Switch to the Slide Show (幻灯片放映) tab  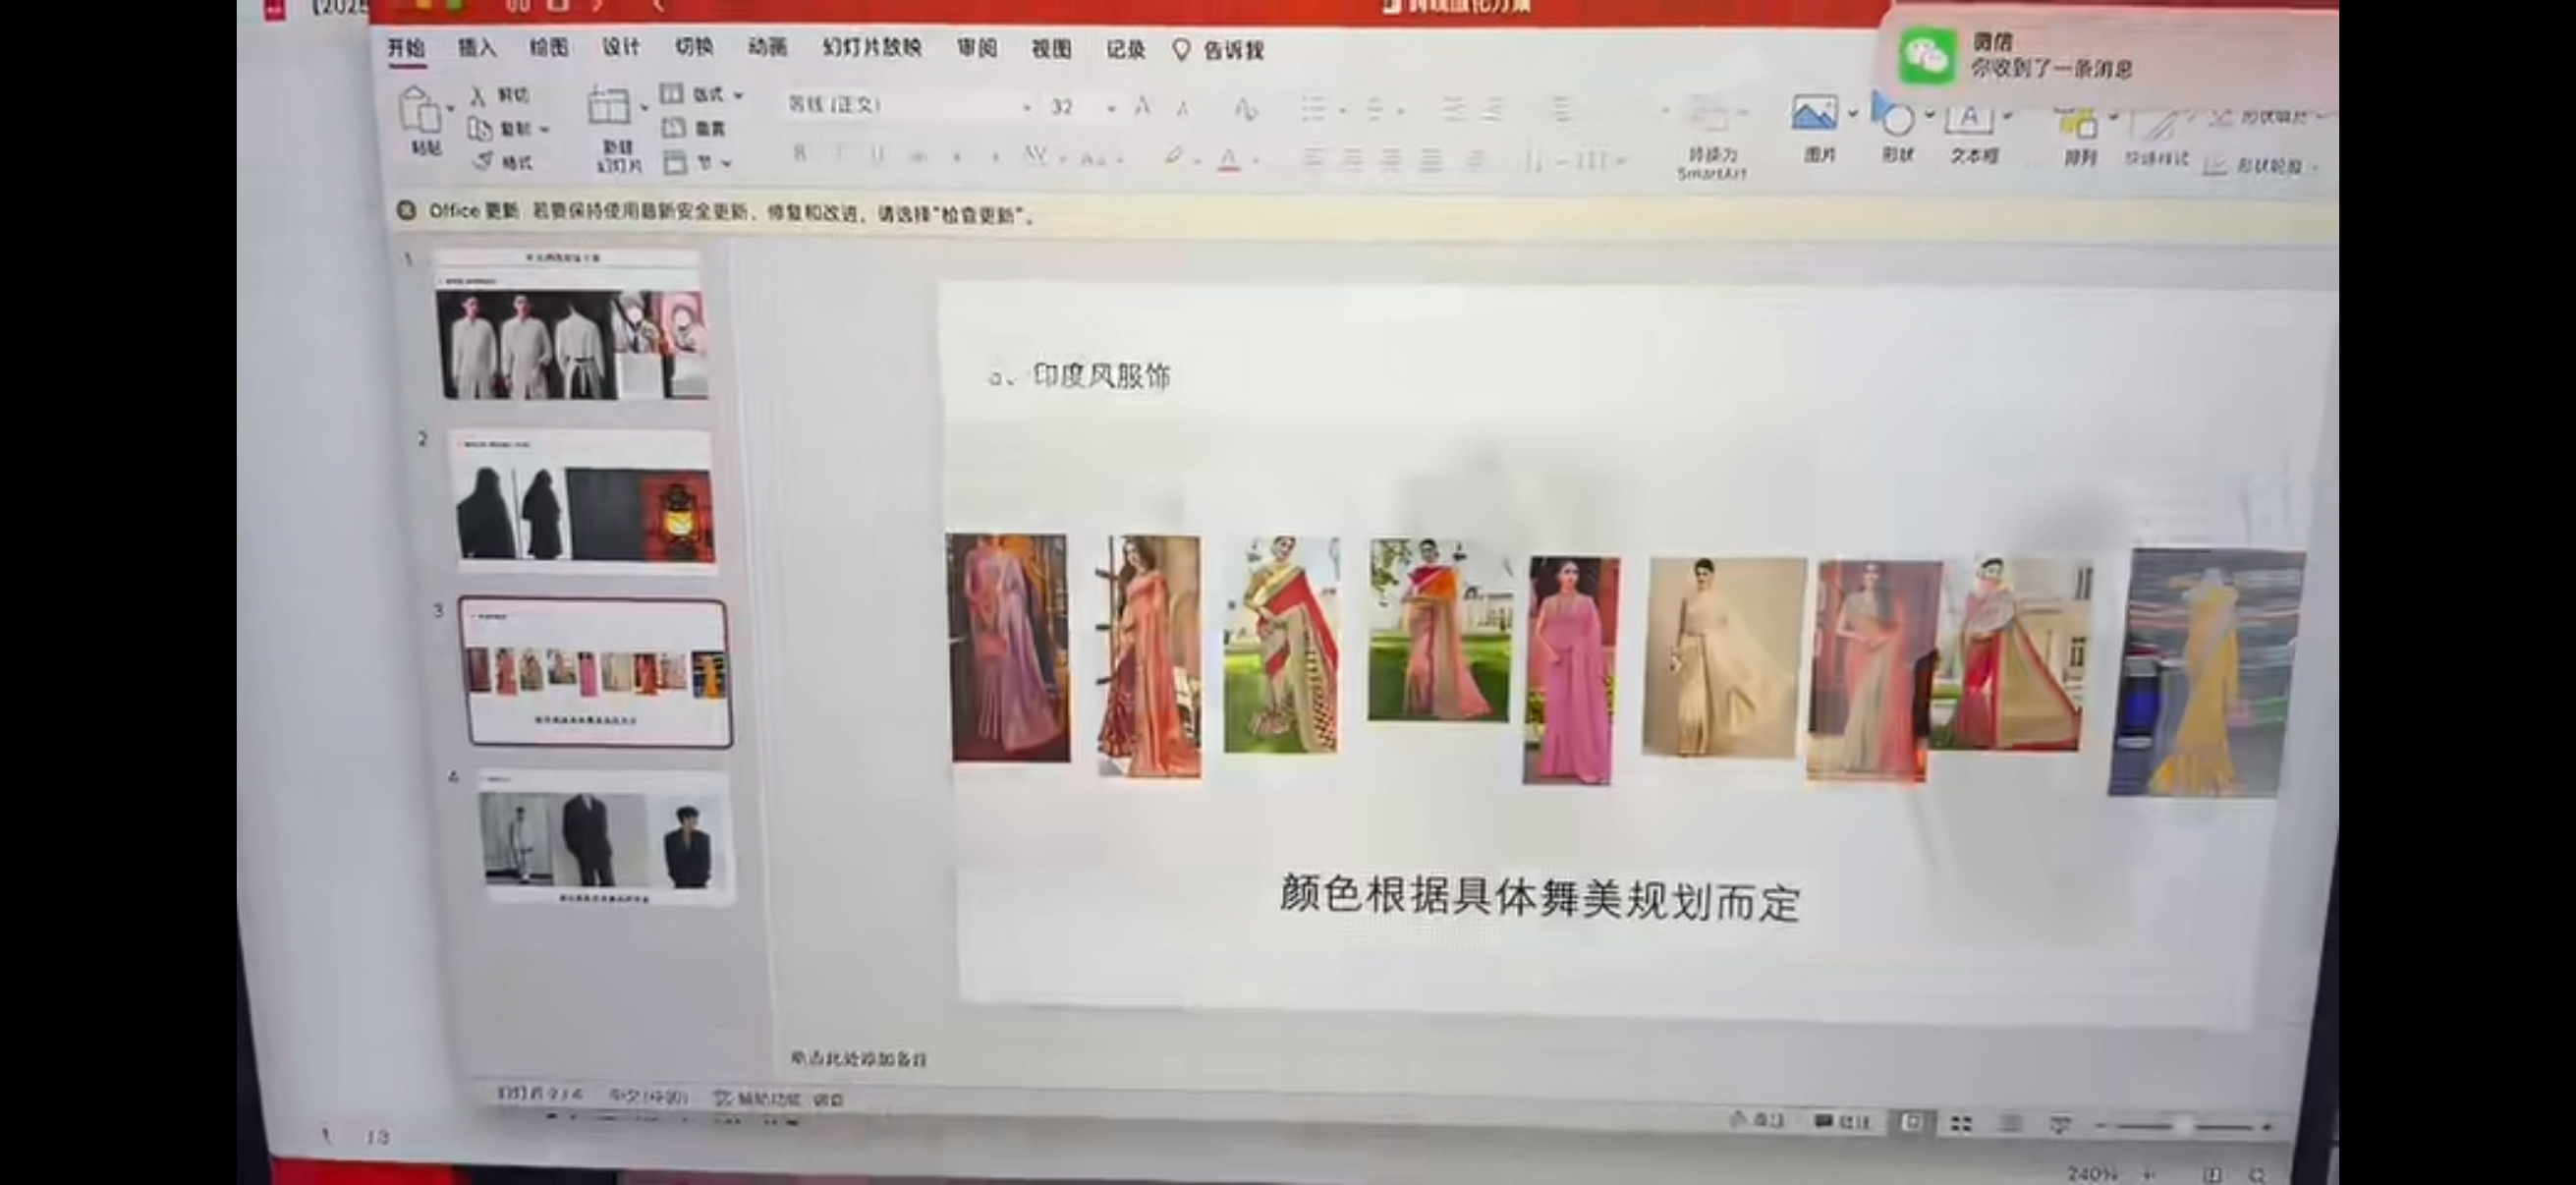click(x=871, y=48)
